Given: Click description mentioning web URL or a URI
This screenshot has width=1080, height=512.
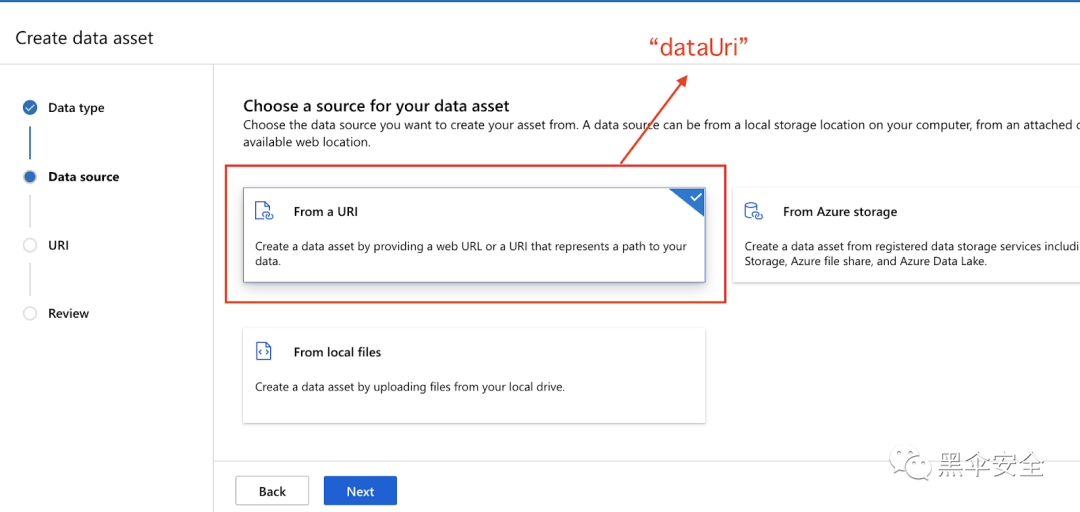Looking at the screenshot, I should pos(470,254).
